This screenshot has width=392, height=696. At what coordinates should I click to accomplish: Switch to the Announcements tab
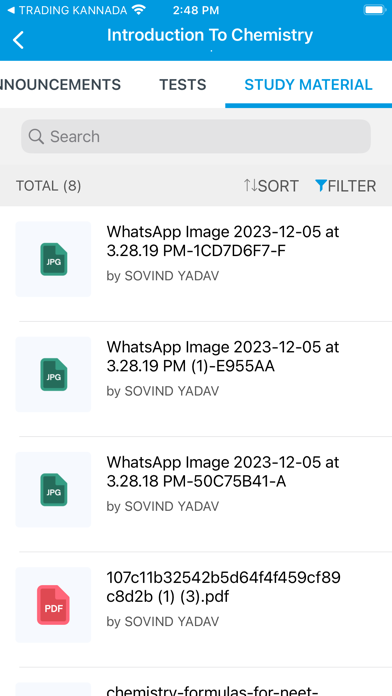tap(60, 84)
